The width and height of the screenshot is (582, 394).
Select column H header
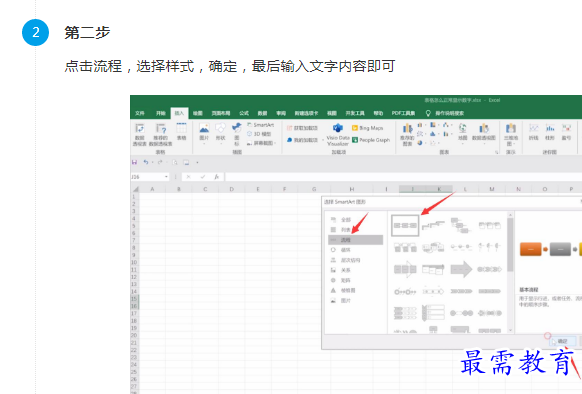(351, 189)
